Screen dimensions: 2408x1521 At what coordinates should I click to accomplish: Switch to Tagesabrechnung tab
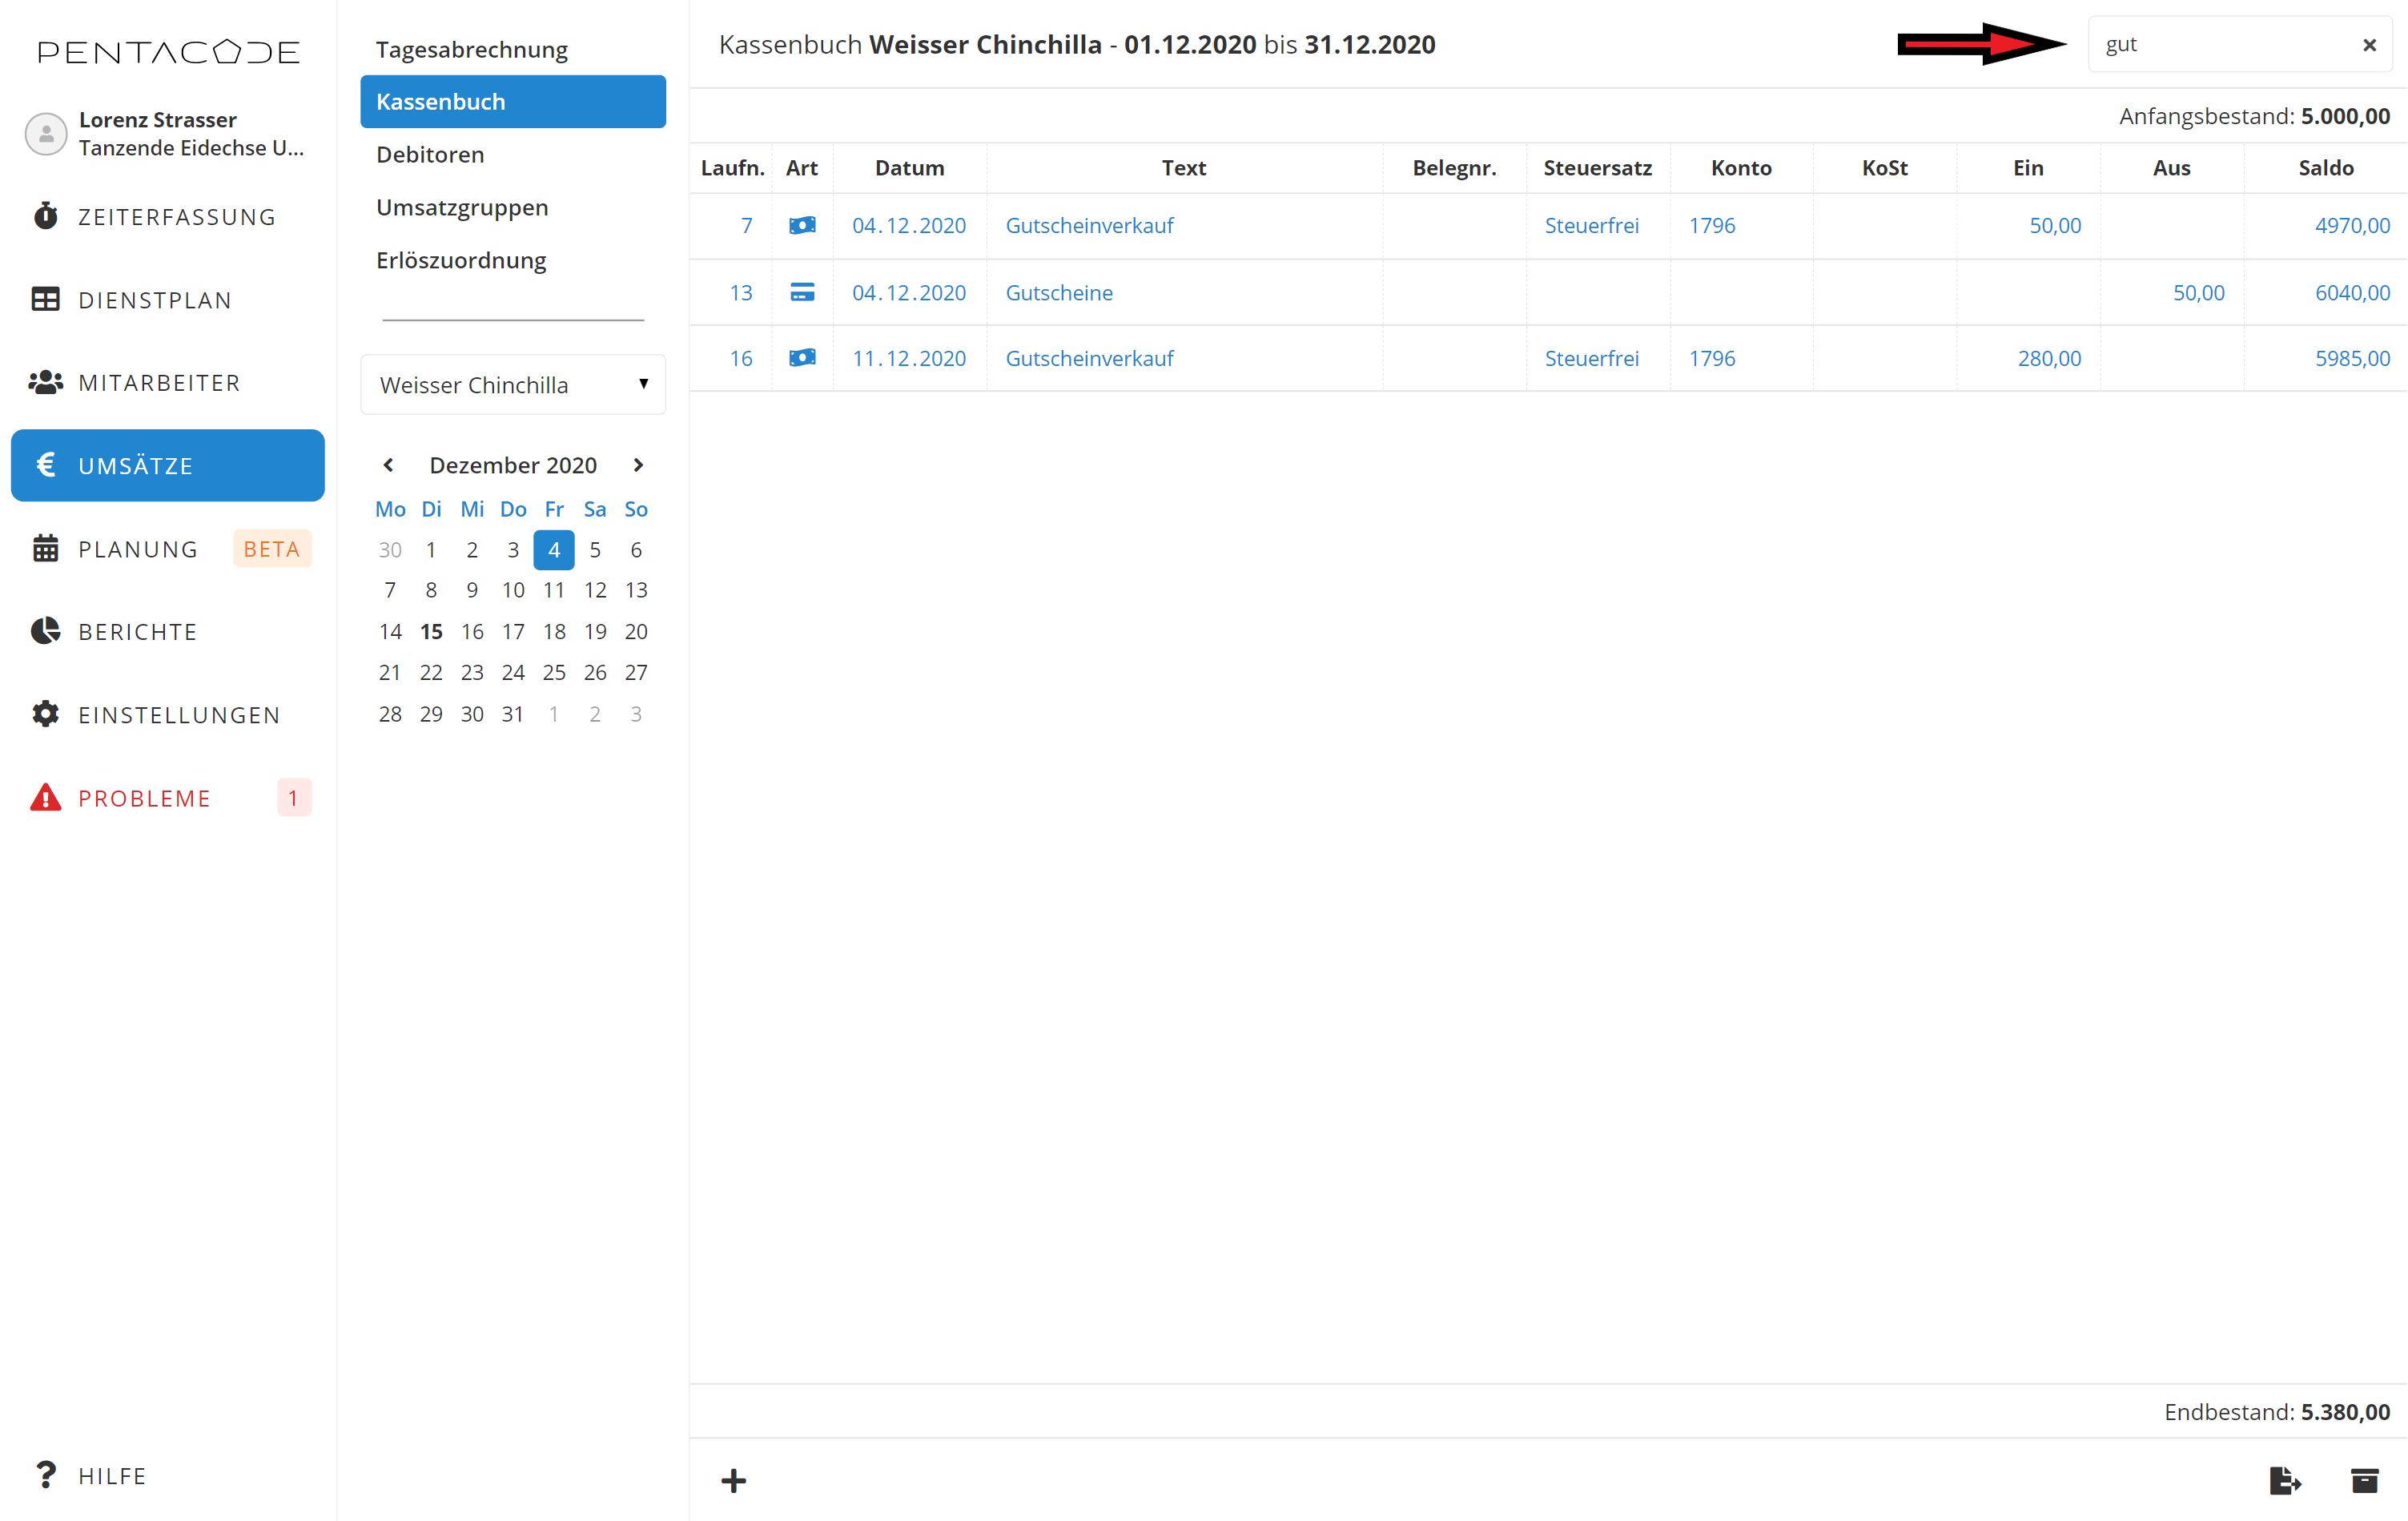(472, 50)
